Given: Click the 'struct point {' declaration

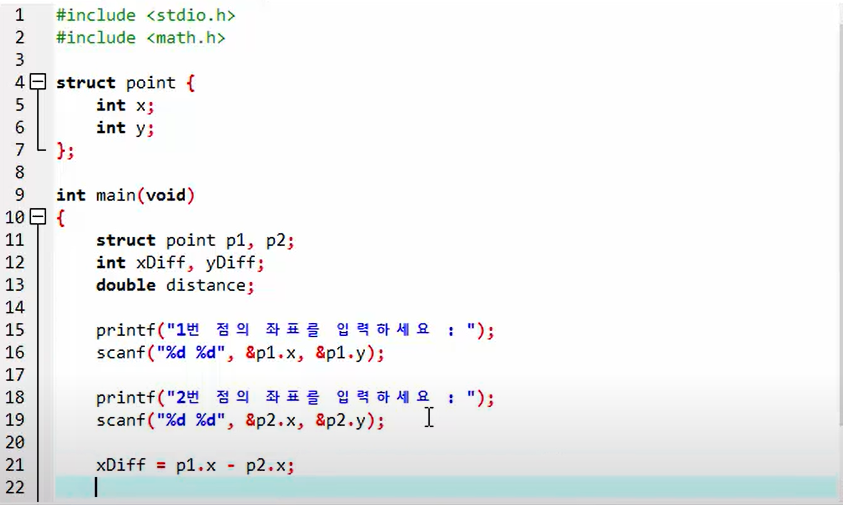Looking at the screenshot, I should [125, 82].
